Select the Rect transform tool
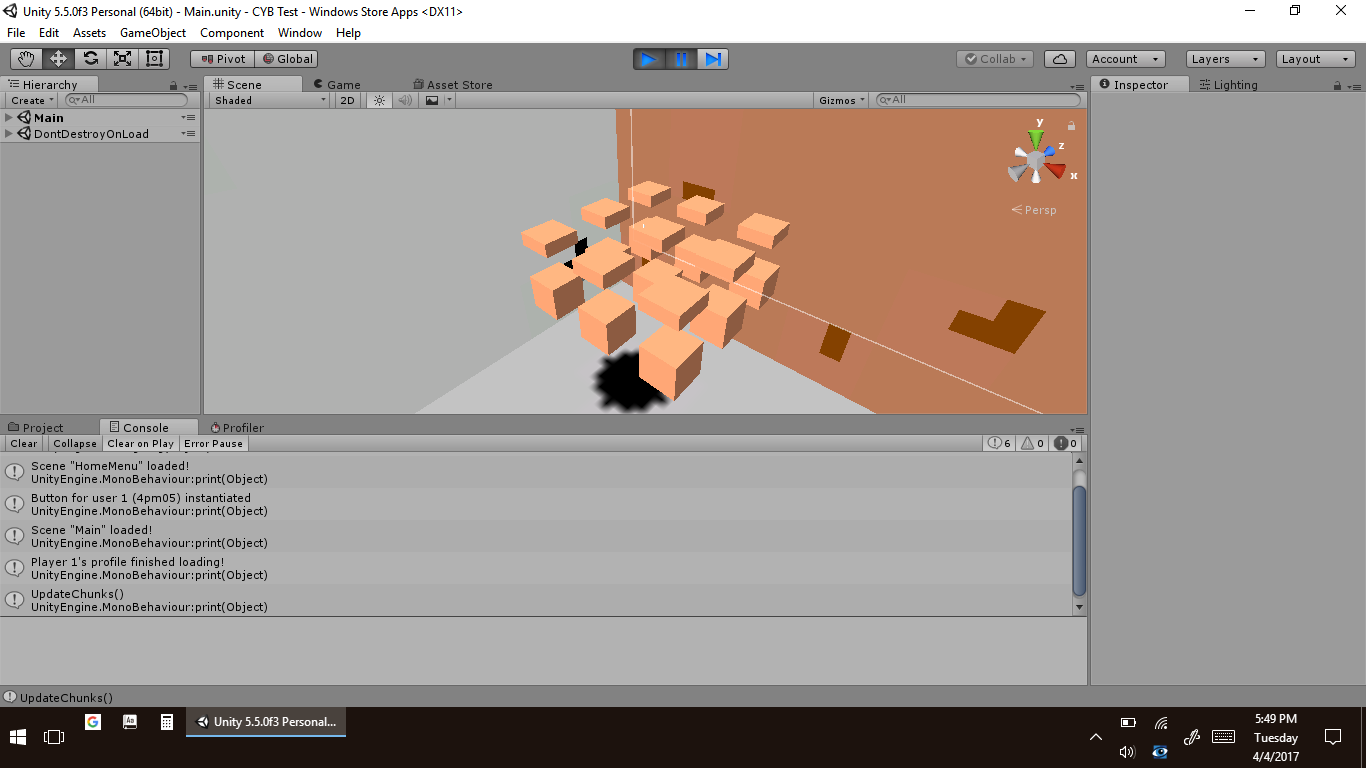The height and width of the screenshot is (768, 1366). pyautogui.click(x=154, y=59)
